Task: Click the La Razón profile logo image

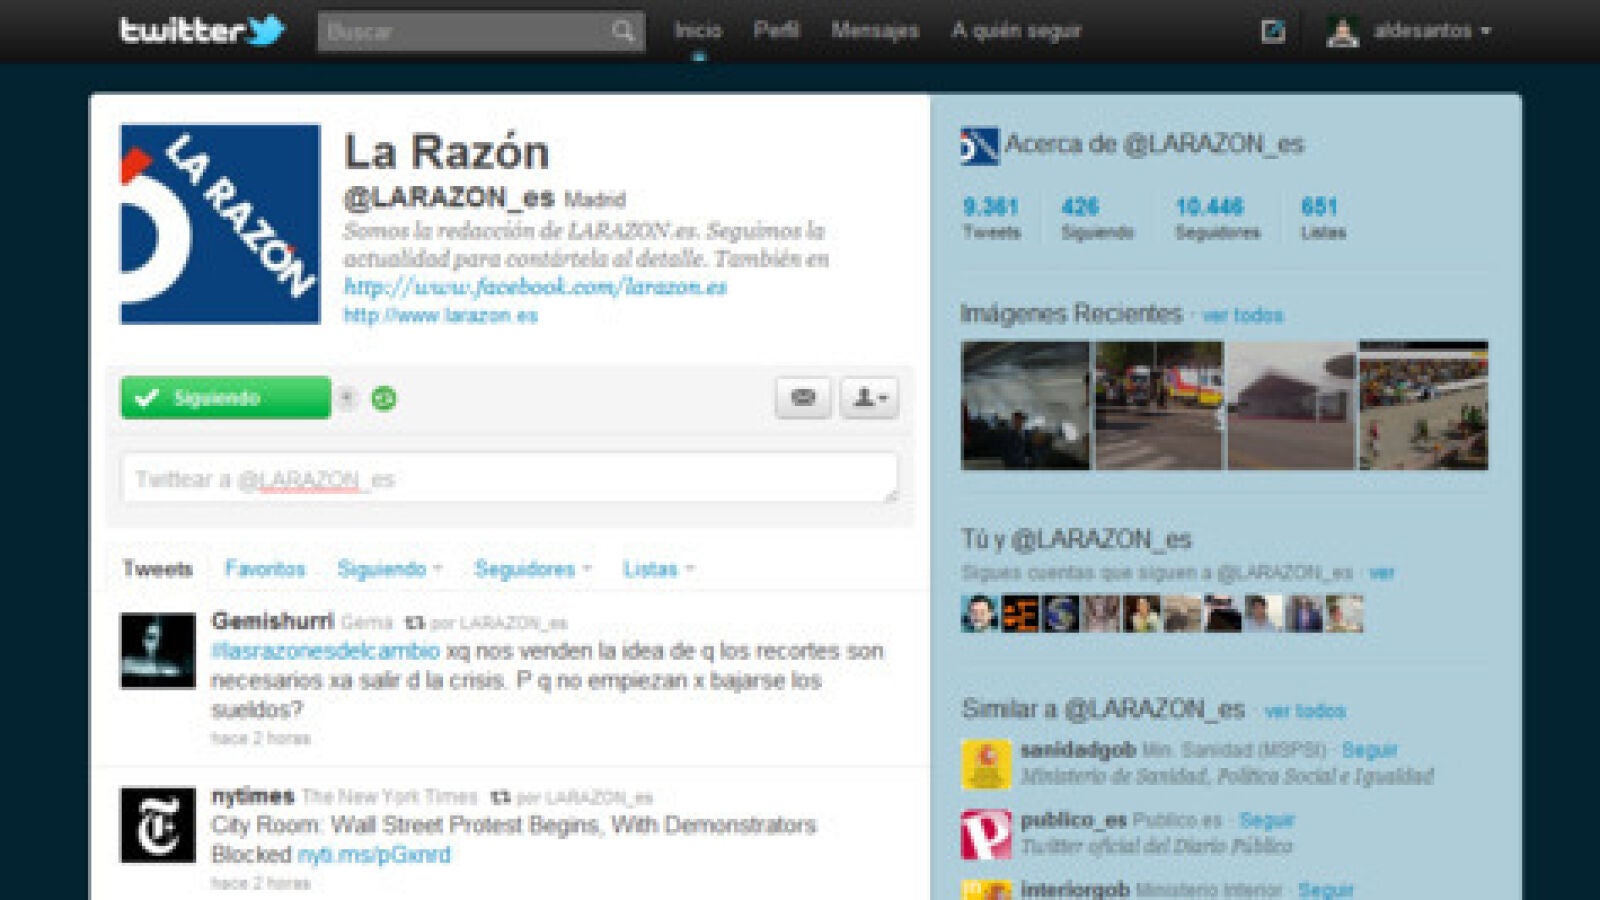Action: click(220, 224)
